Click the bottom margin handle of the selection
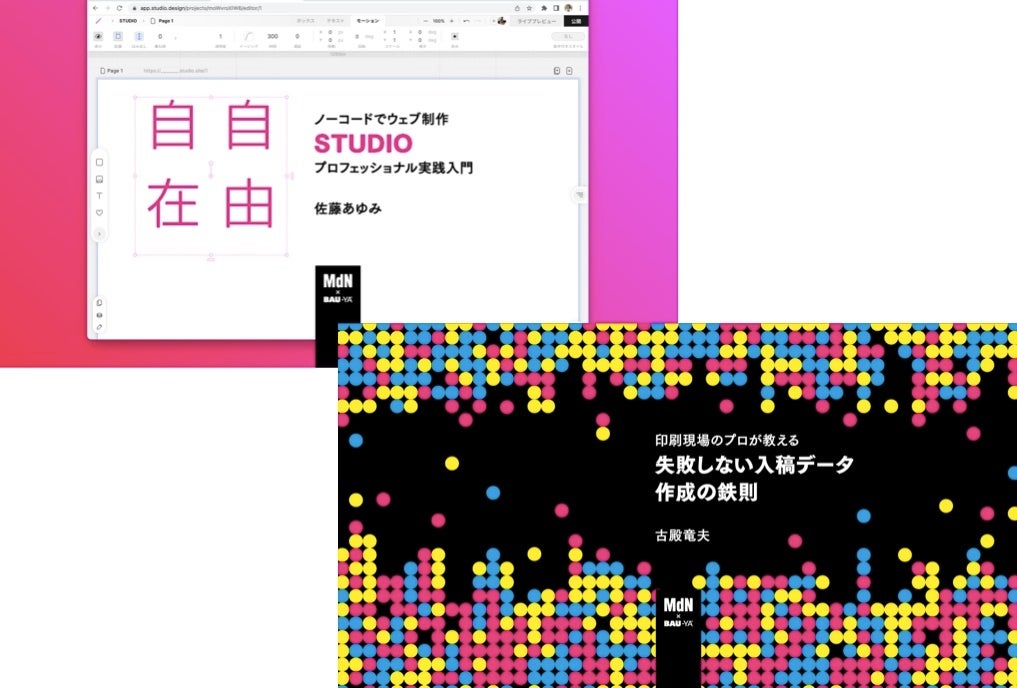This screenshot has width=1017, height=688. click(x=211, y=259)
